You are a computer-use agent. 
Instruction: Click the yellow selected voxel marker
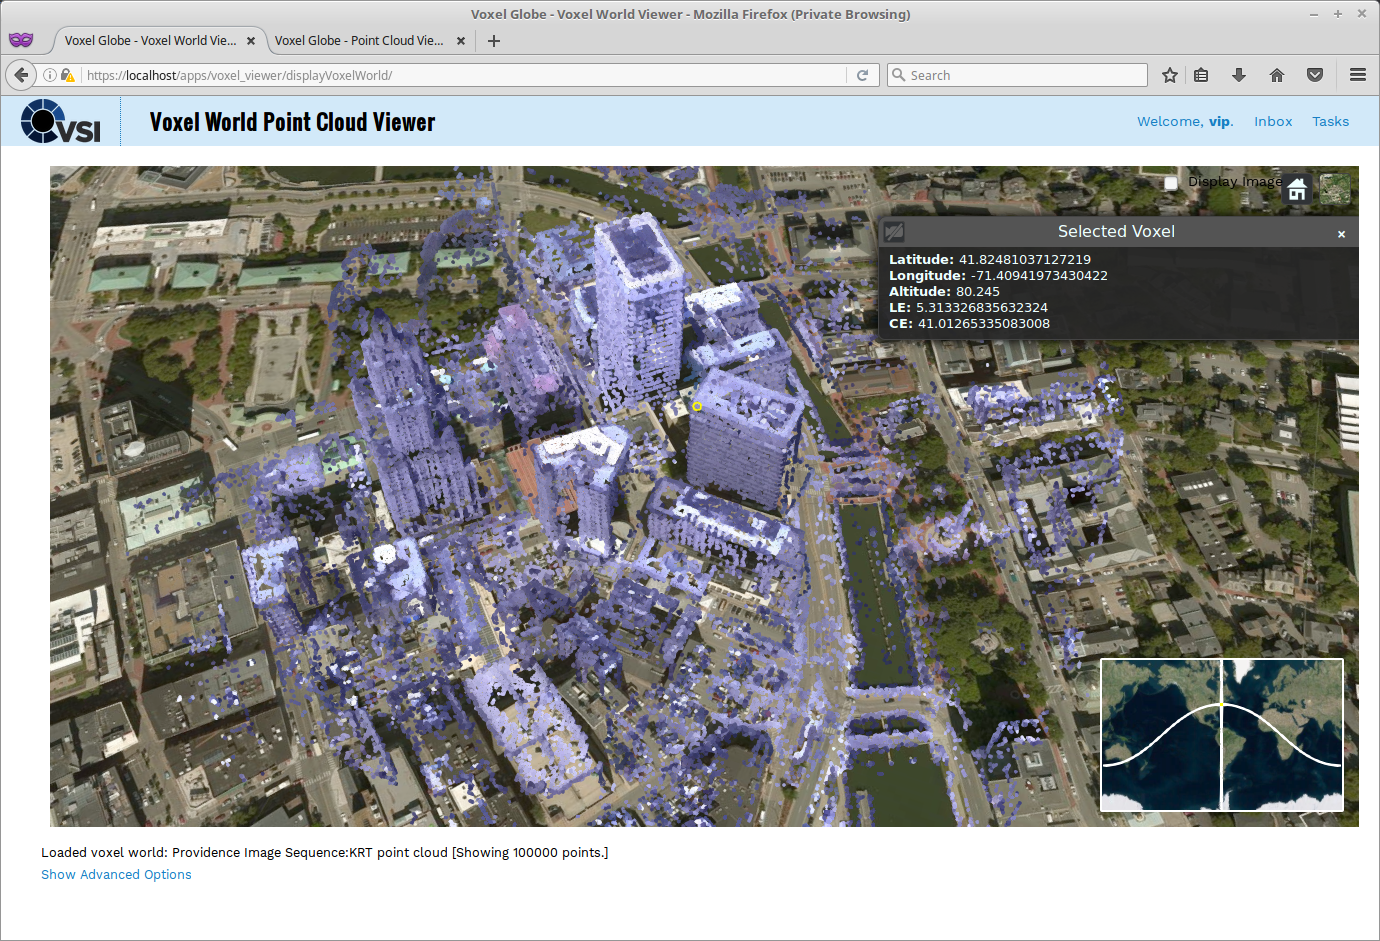click(697, 406)
